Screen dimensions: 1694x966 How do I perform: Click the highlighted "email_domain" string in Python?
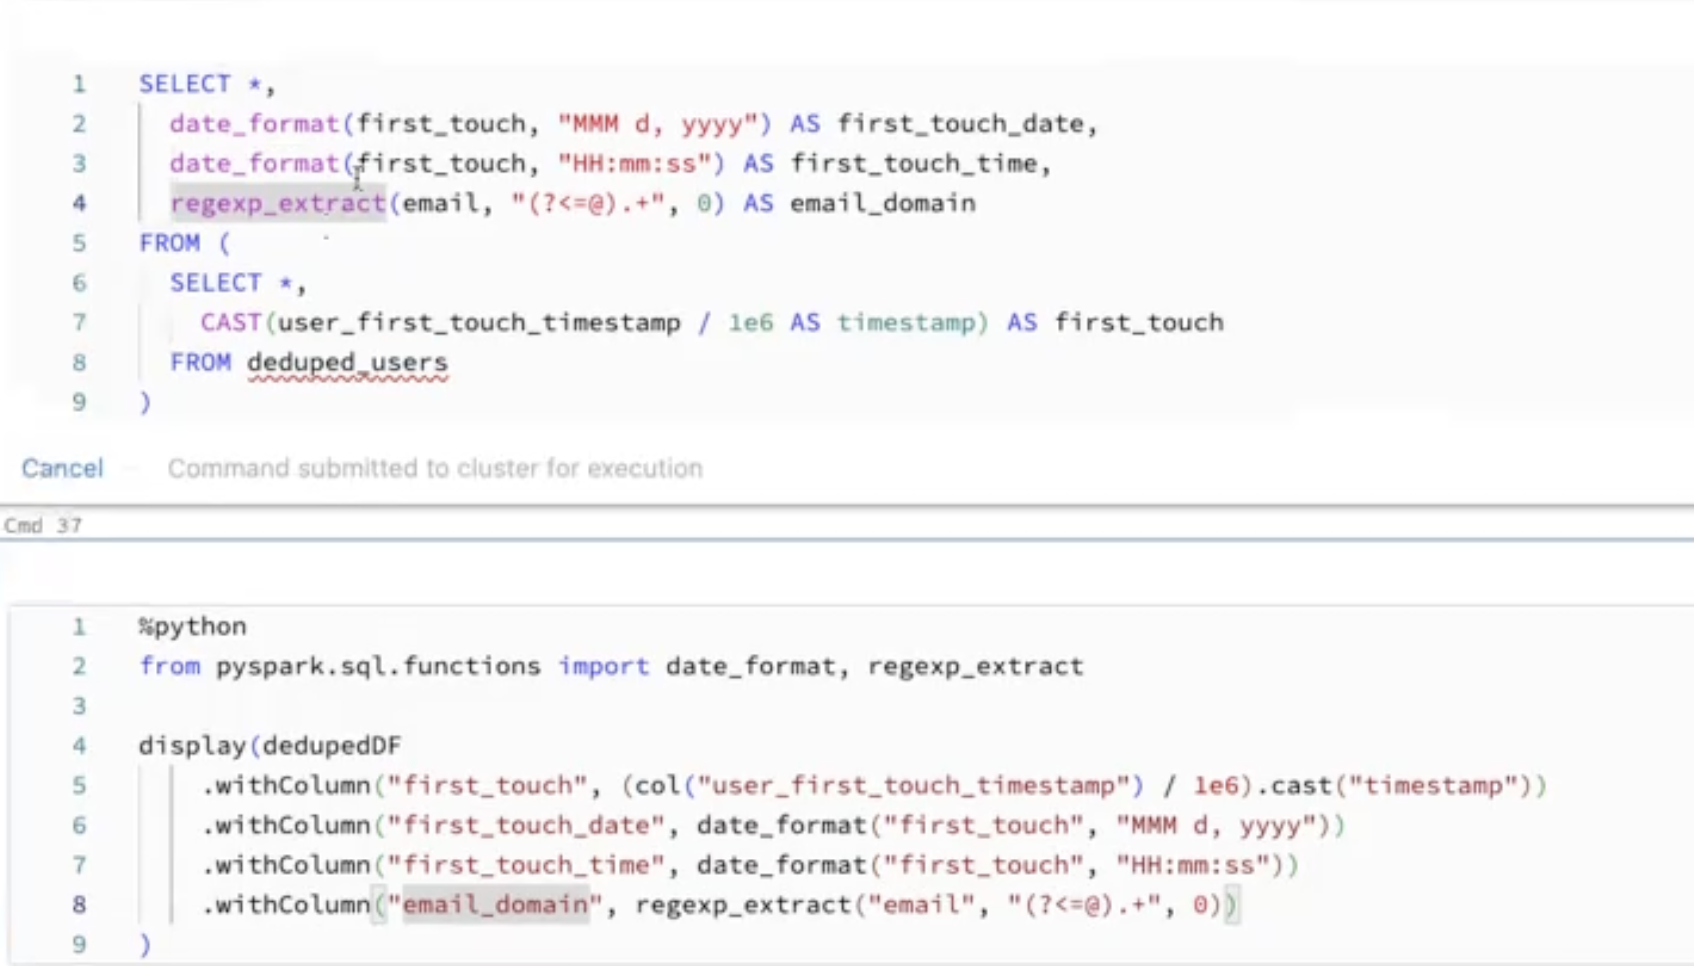point(496,904)
